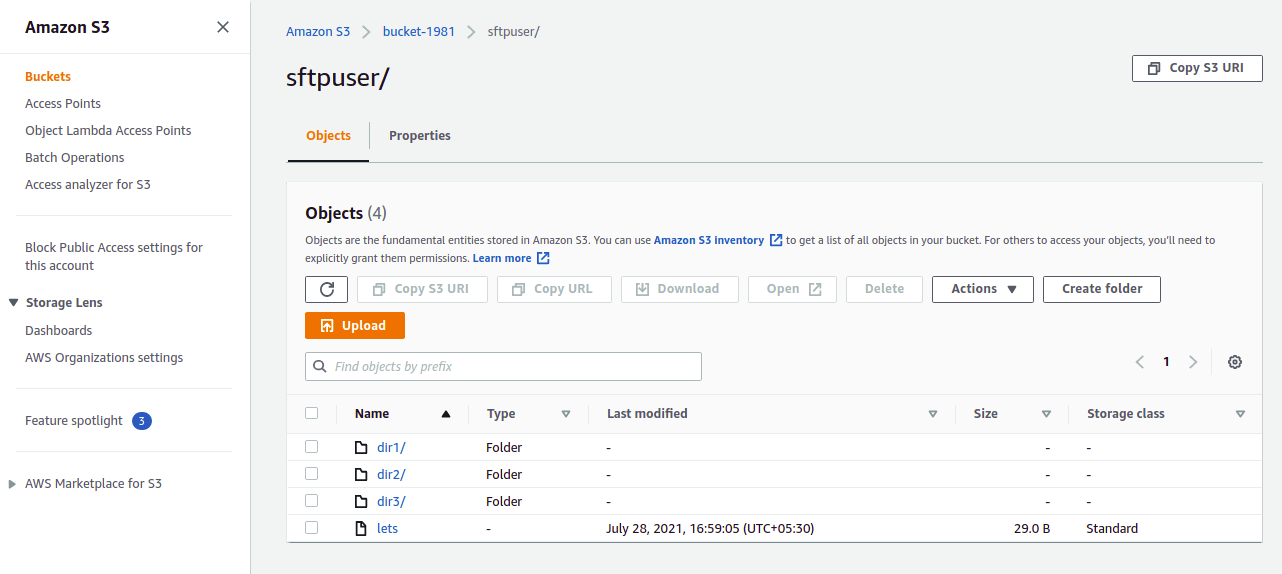Toggle the select-all objects checkbox
Screen dimensions: 1282x574
pos(312,413)
